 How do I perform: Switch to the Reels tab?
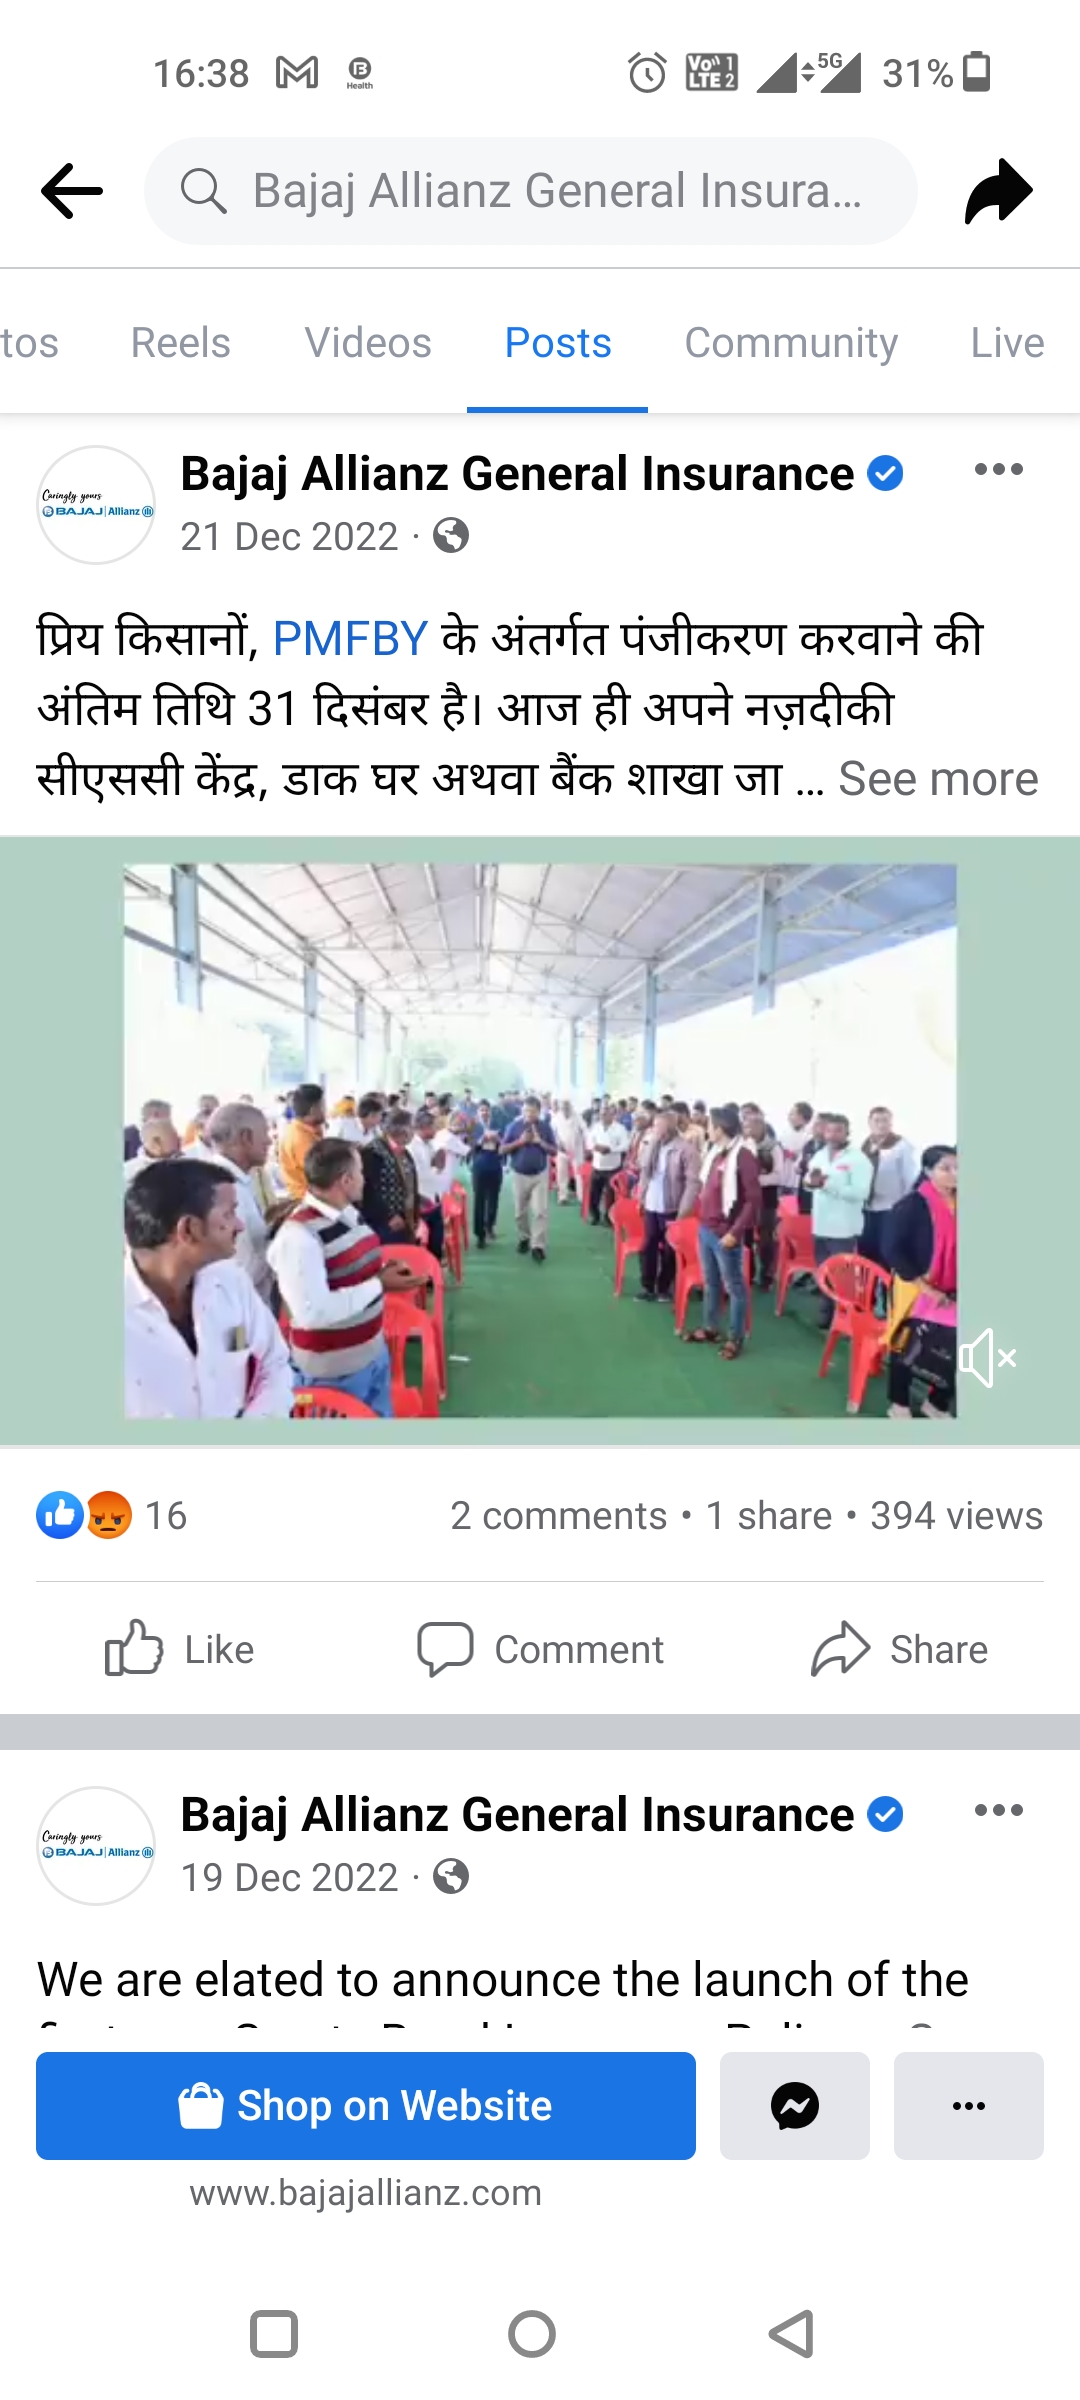click(x=181, y=343)
